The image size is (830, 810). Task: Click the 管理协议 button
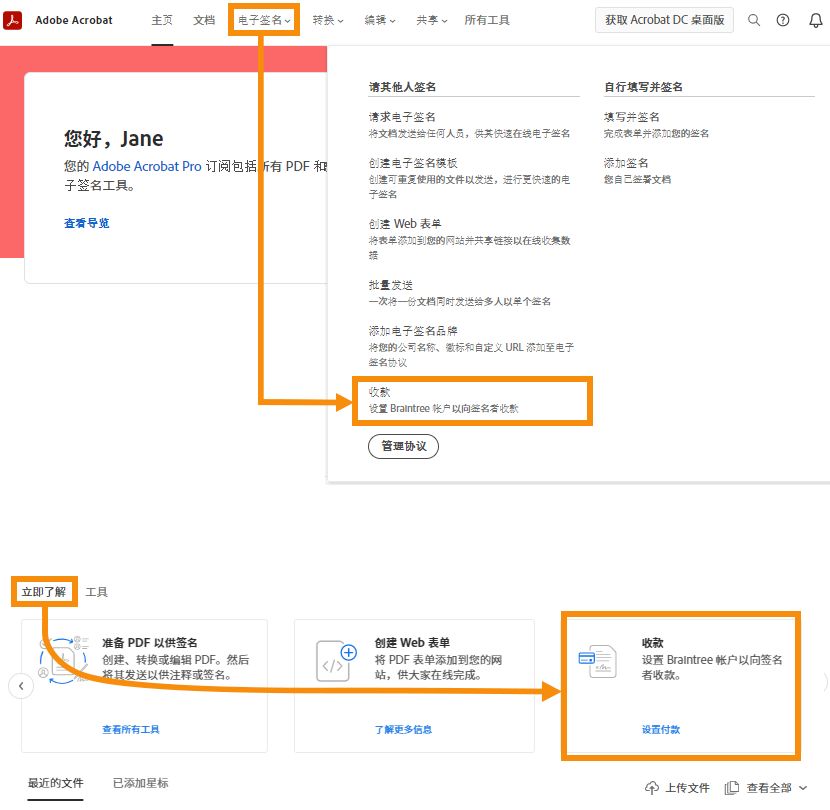(403, 446)
